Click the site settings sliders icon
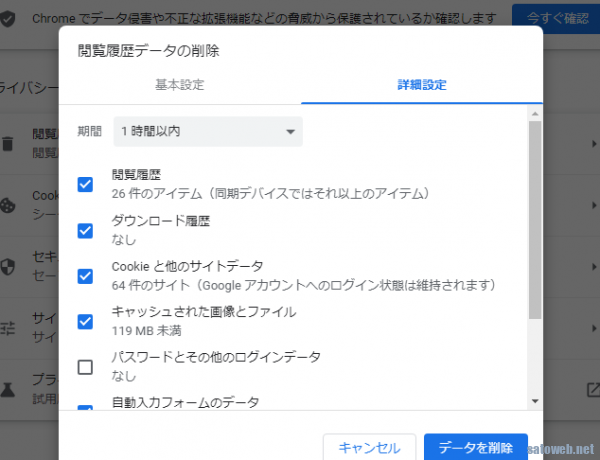This screenshot has width=600, height=460. coord(8,326)
